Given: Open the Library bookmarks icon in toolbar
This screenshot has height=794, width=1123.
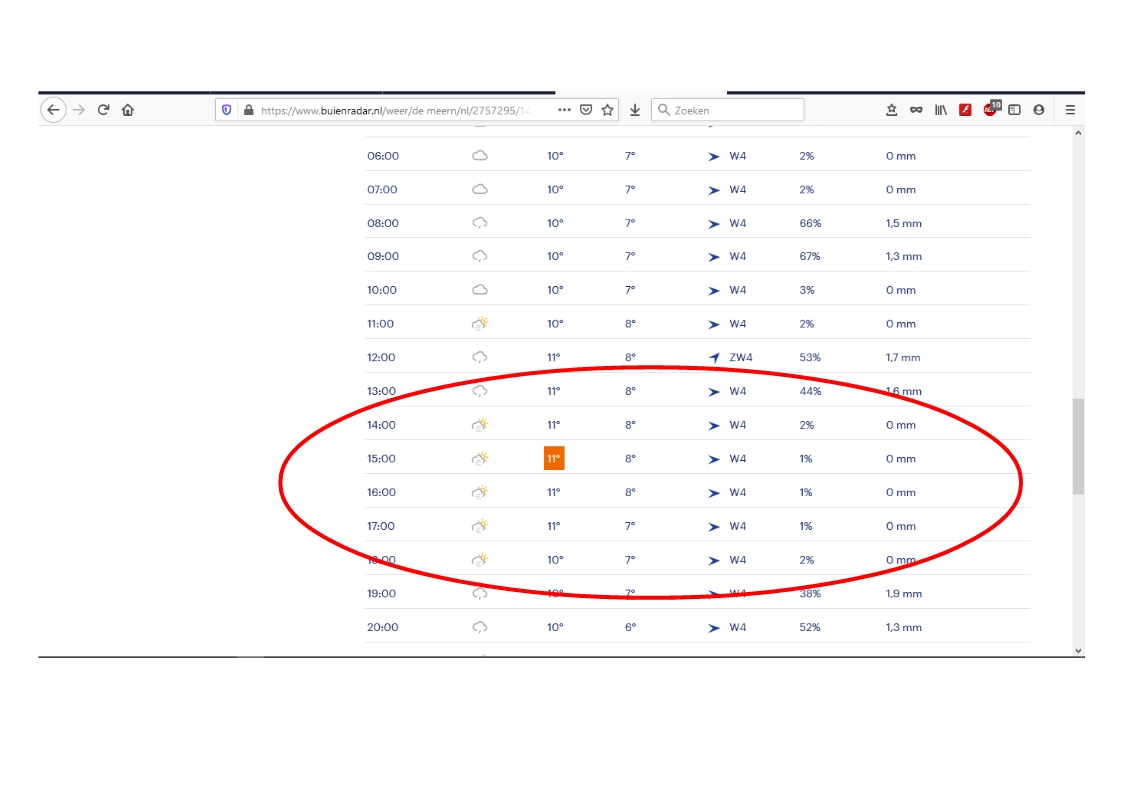Looking at the screenshot, I should (x=941, y=110).
